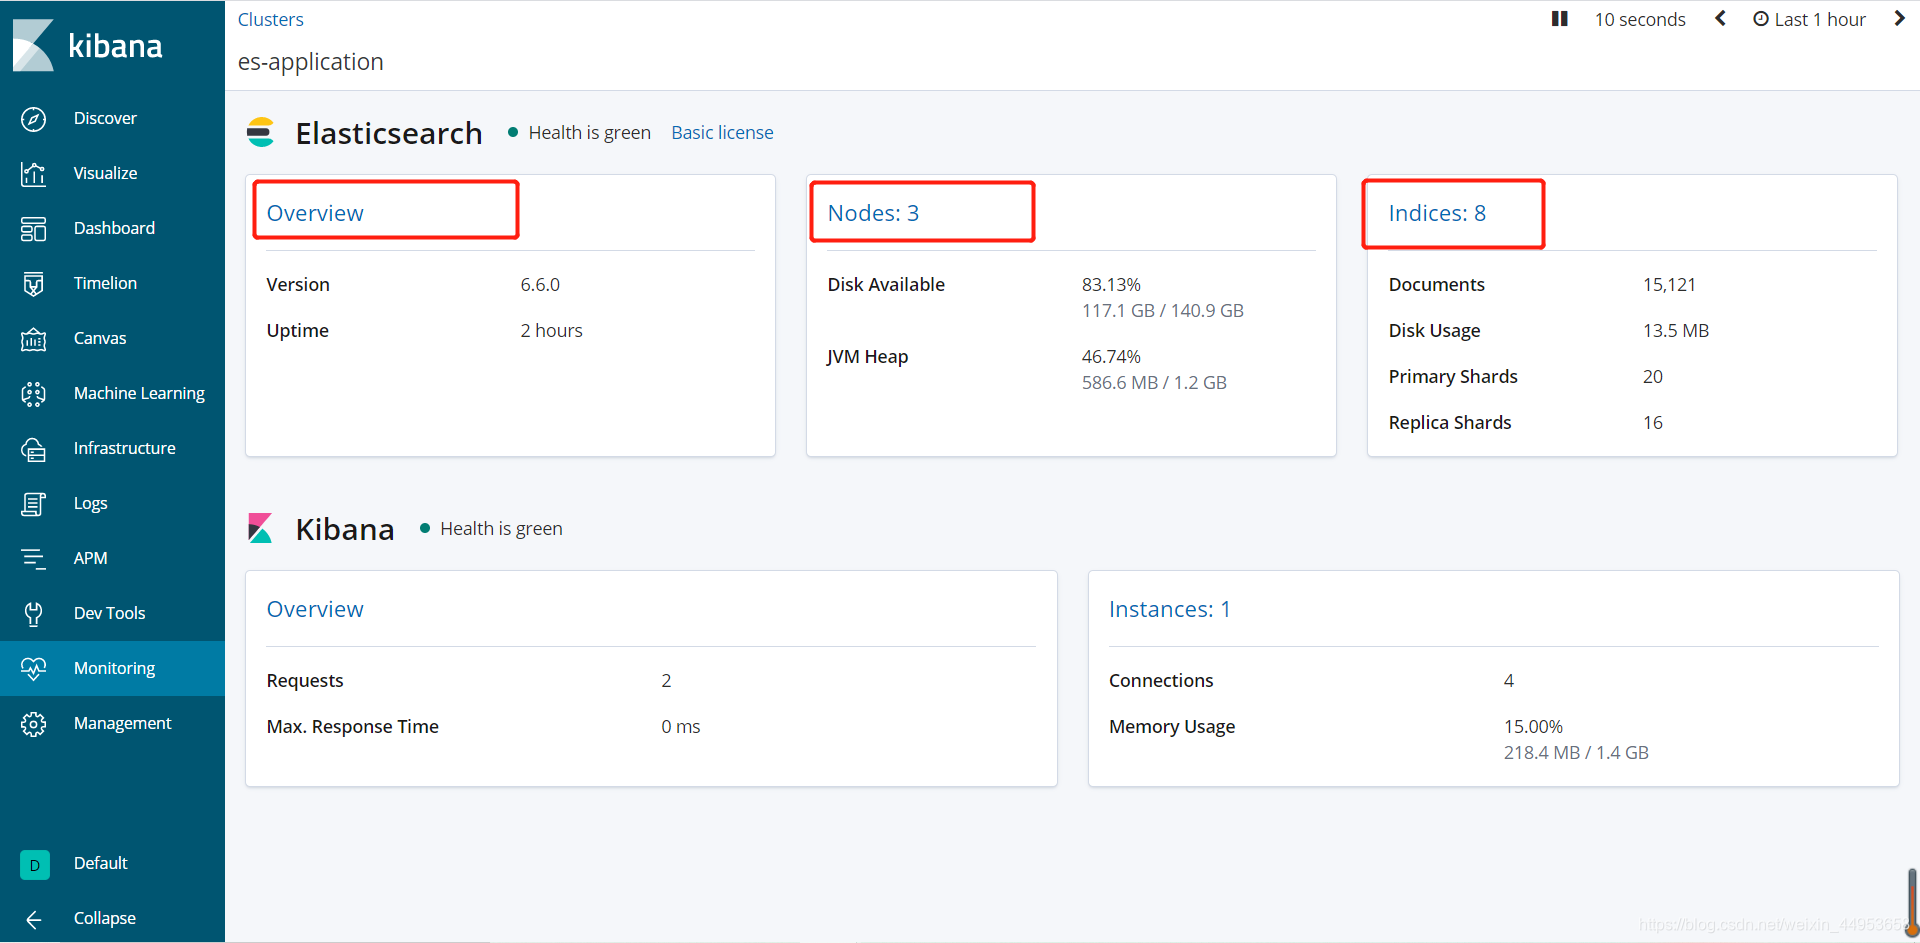Click the Logs sidebar label

point(90,503)
